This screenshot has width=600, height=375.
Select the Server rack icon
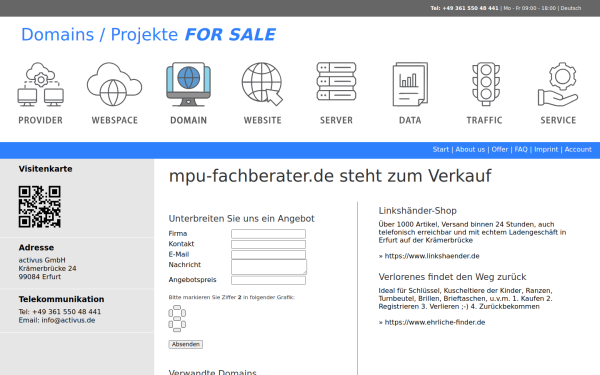click(336, 82)
